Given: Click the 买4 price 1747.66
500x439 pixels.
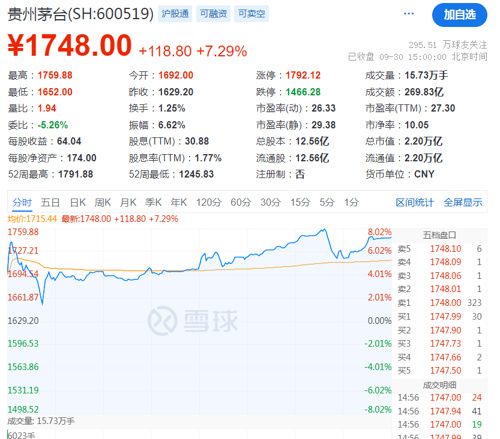Looking at the screenshot, I should pyautogui.click(x=446, y=357).
